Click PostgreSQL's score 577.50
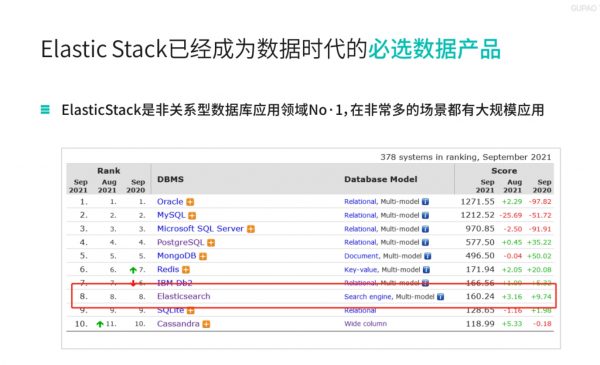Image resolution: width=600 pixels, height=365 pixels. (x=480, y=242)
